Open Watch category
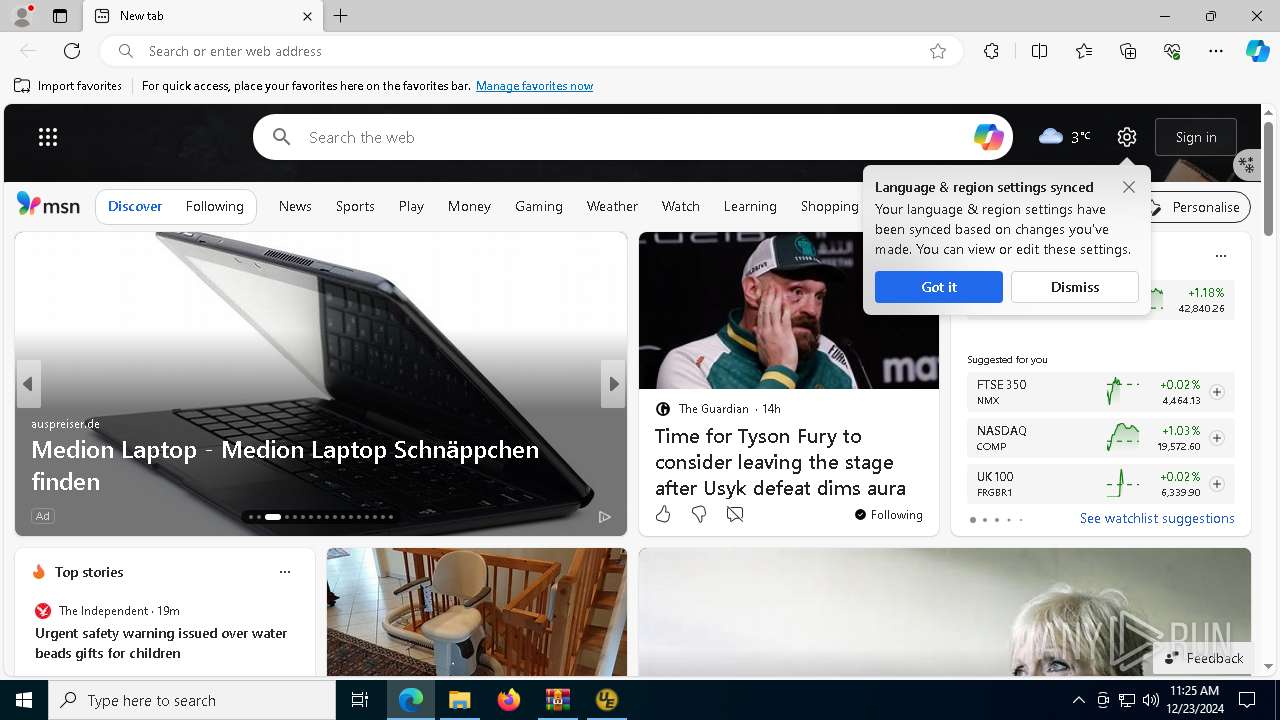This screenshot has width=1280, height=720. tap(681, 206)
